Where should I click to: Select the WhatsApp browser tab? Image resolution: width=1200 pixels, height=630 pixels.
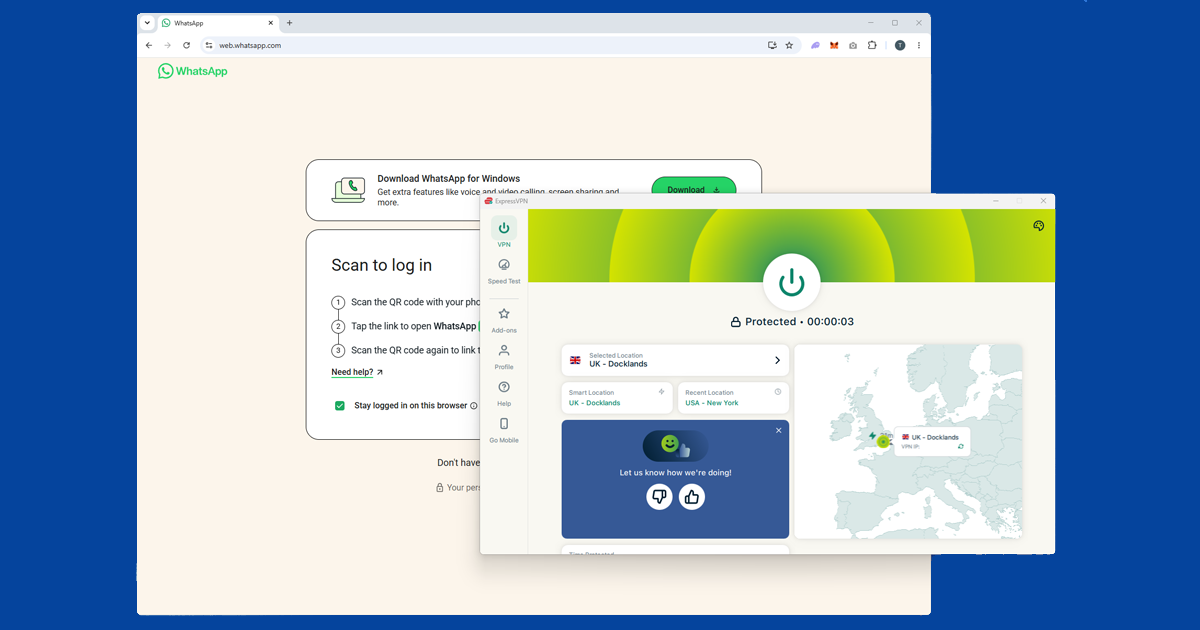pos(218,23)
